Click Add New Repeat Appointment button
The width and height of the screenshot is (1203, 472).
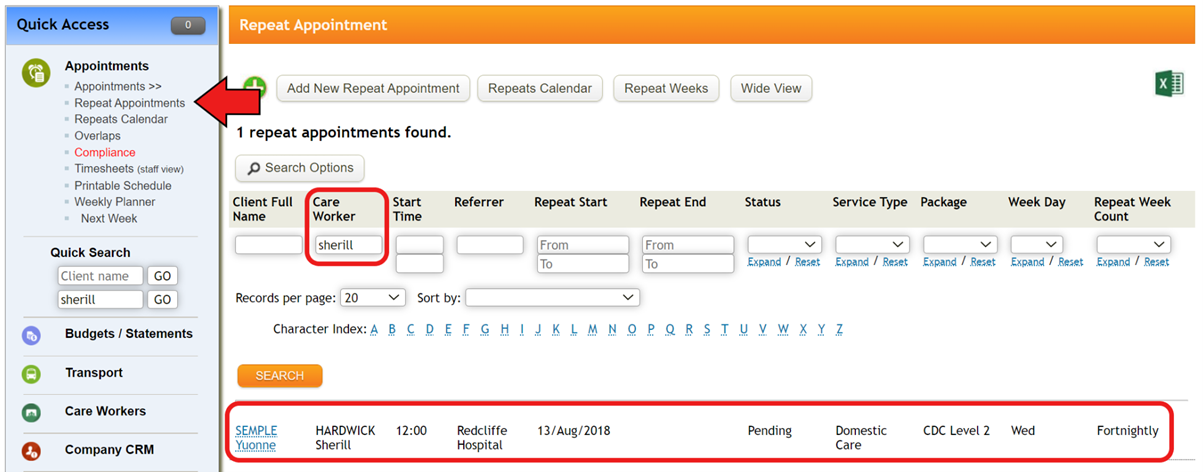click(373, 88)
